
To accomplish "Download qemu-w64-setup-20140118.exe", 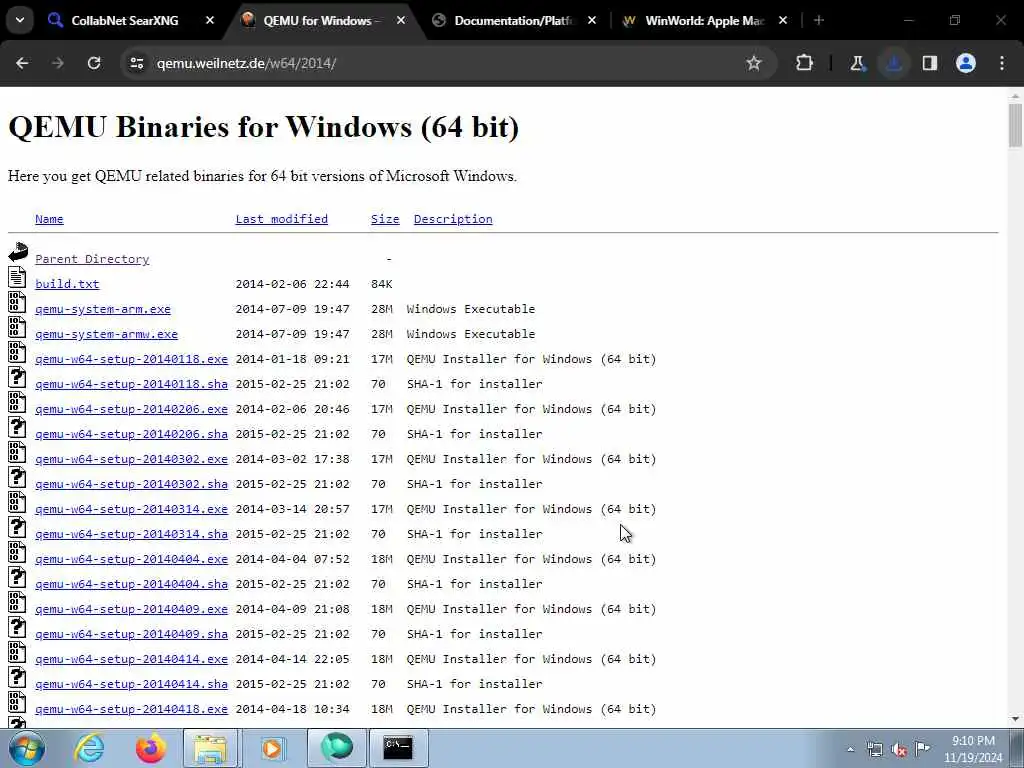I will click(x=131, y=359).
